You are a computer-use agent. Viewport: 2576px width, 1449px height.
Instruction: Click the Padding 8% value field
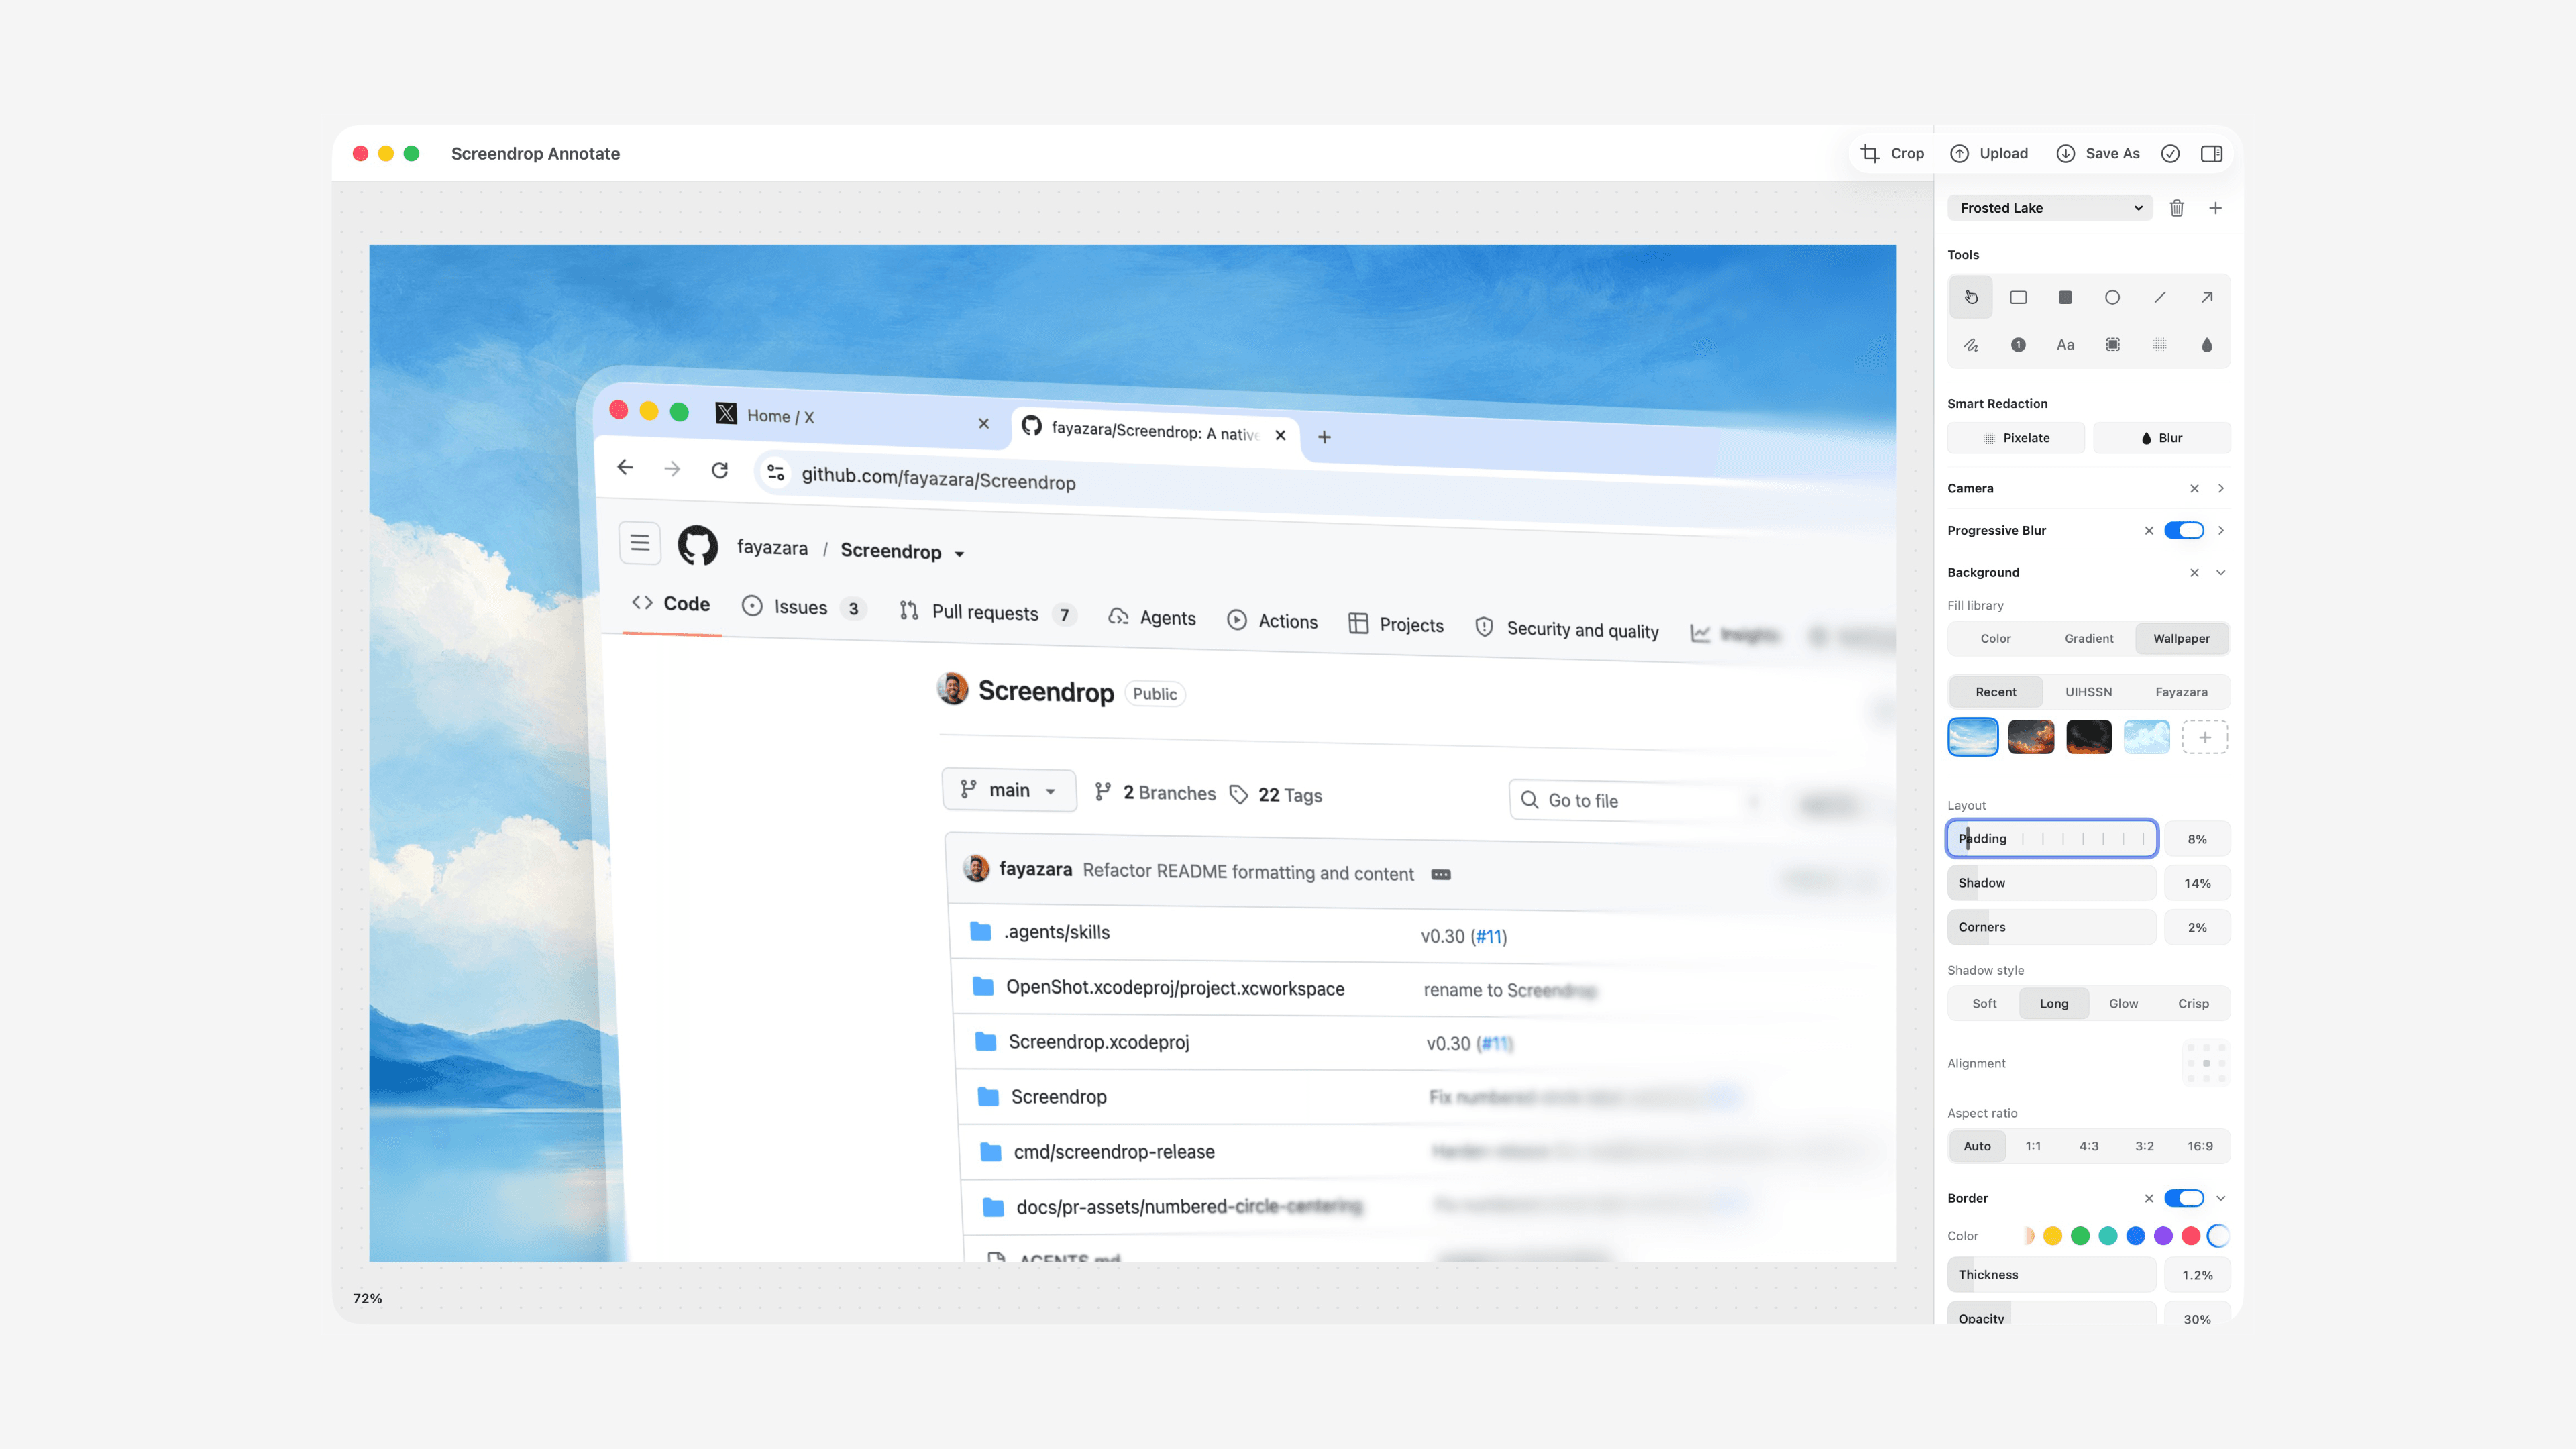[x=2197, y=839]
